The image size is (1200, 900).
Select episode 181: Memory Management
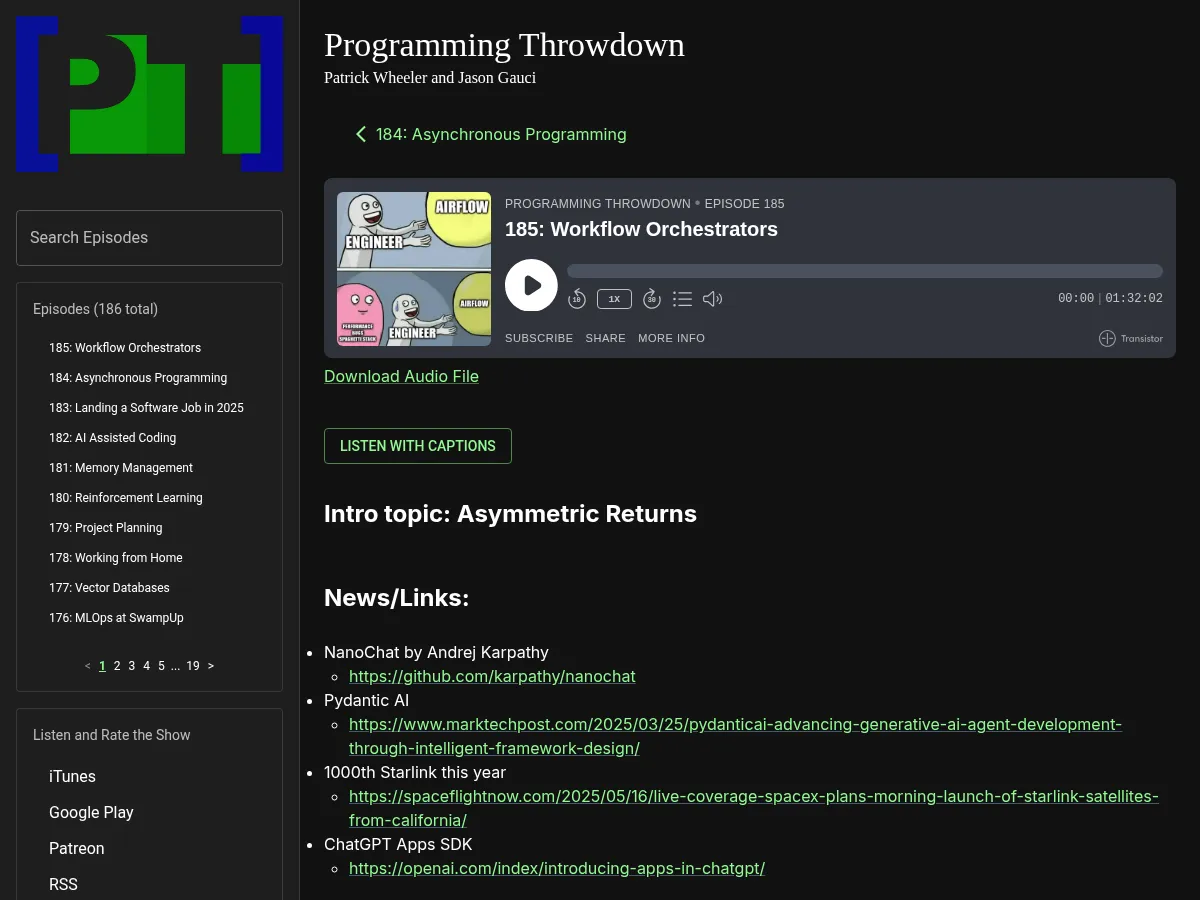(121, 467)
